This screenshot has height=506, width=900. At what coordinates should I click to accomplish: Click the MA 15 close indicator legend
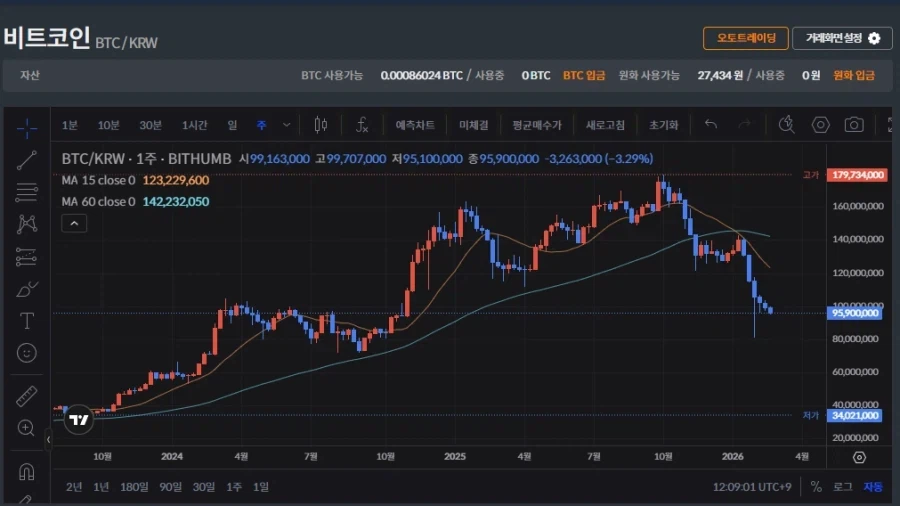click(x=135, y=180)
